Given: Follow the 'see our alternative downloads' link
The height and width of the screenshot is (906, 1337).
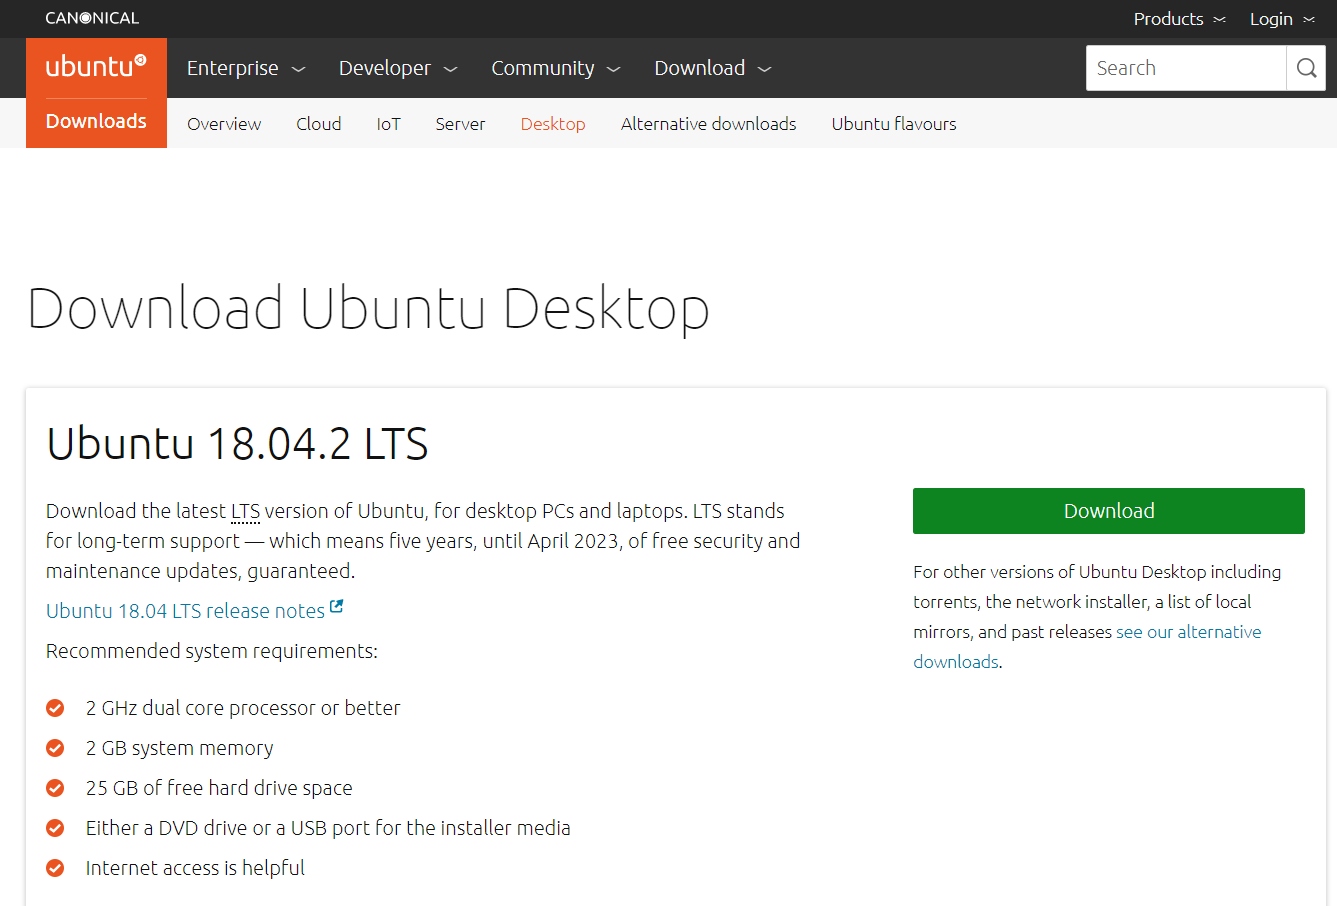Looking at the screenshot, I should point(1189,632).
